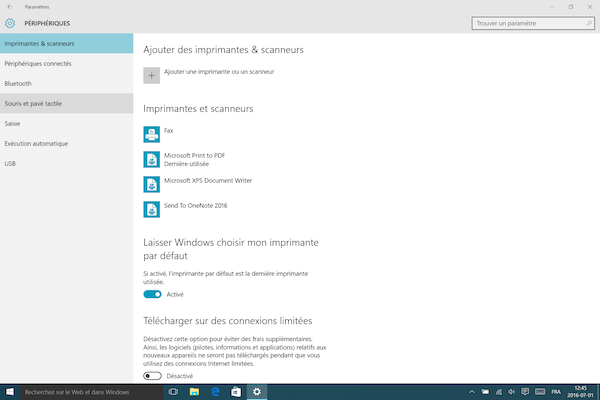Click the plus icon to add a printer
This screenshot has height=400, width=600.
[x=152, y=75]
